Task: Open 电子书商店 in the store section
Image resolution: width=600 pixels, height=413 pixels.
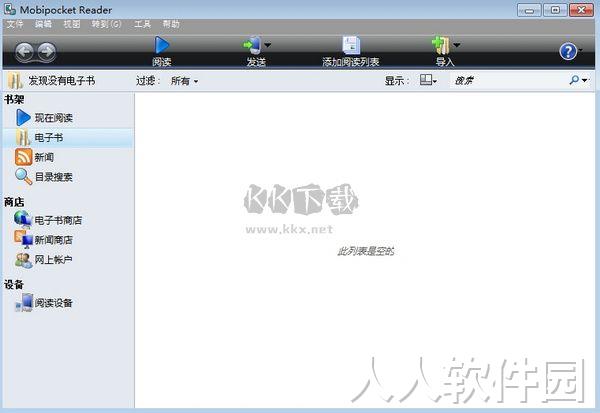Action: [48, 220]
